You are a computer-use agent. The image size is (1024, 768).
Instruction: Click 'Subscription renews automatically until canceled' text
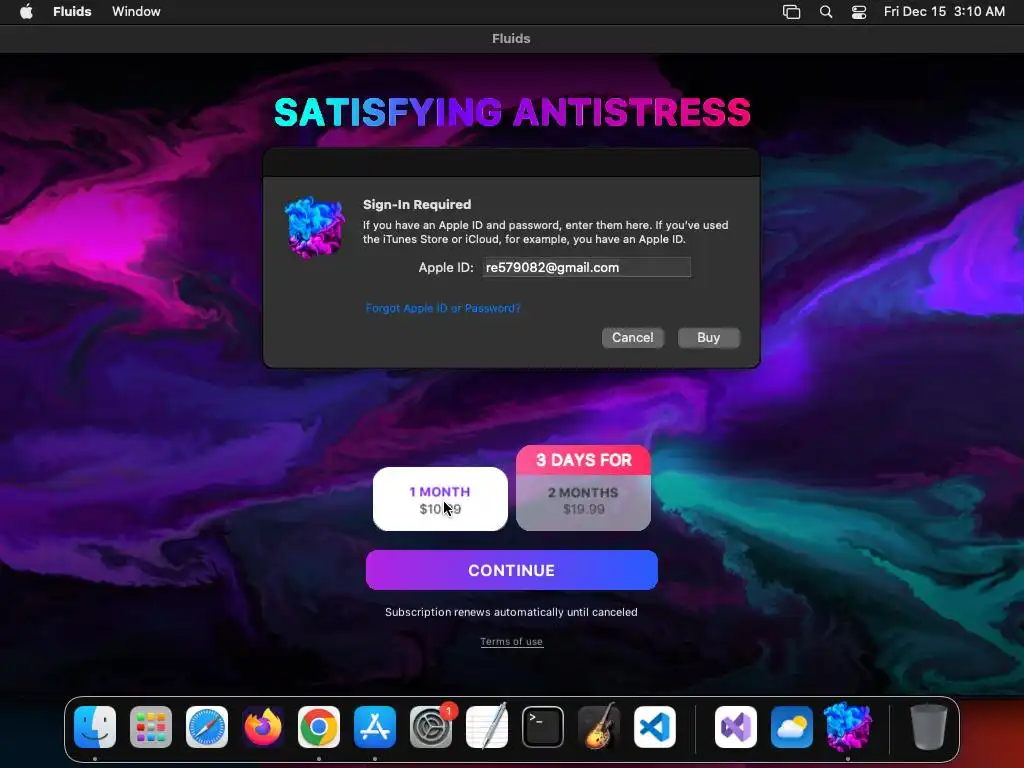pos(511,612)
